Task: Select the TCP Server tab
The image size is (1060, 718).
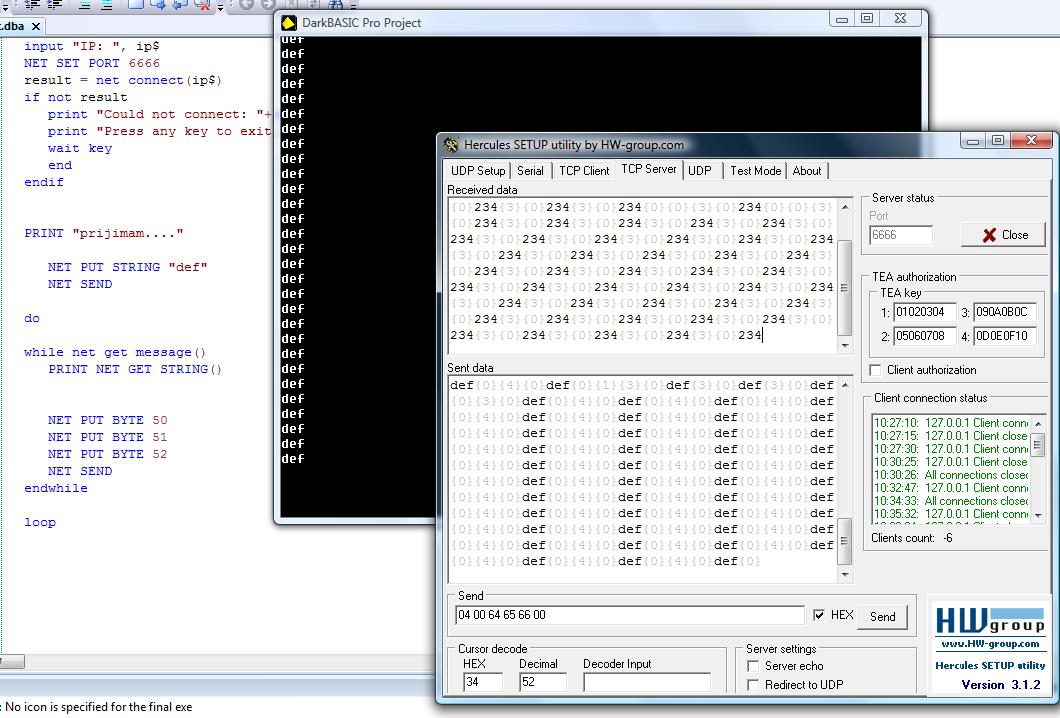Action: click(x=648, y=169)
